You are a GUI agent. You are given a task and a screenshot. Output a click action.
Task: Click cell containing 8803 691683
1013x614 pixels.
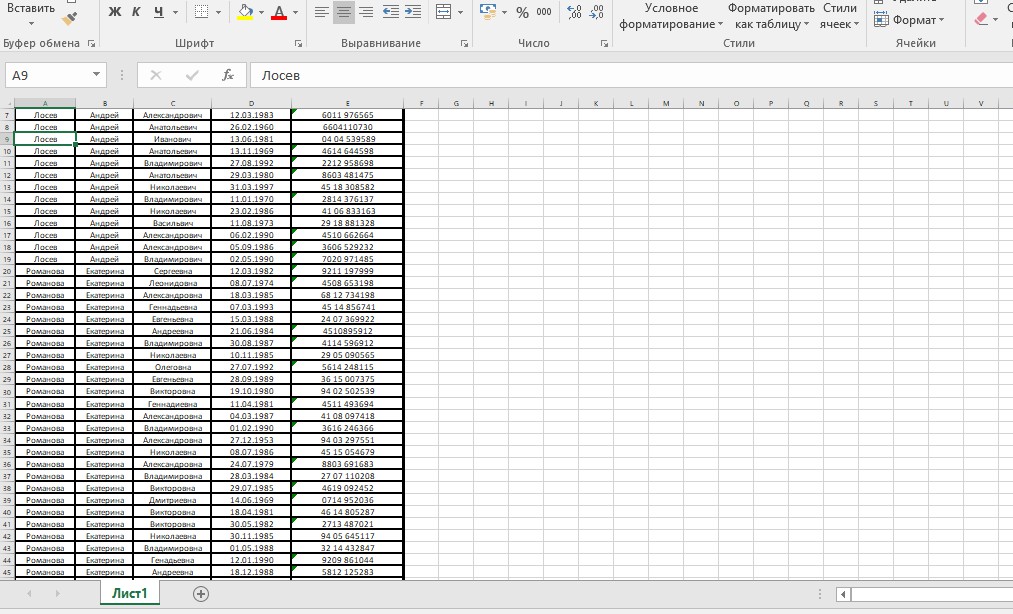[x=348, y=464]
